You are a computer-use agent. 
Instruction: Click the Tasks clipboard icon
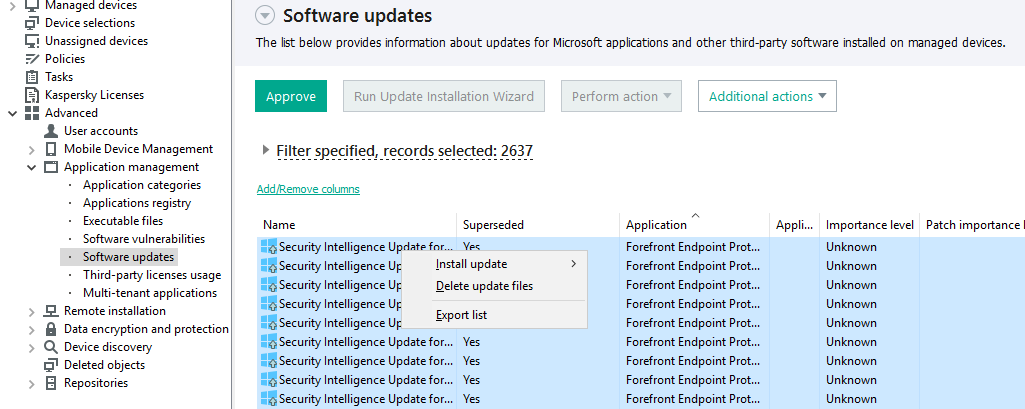click(32, 77)
